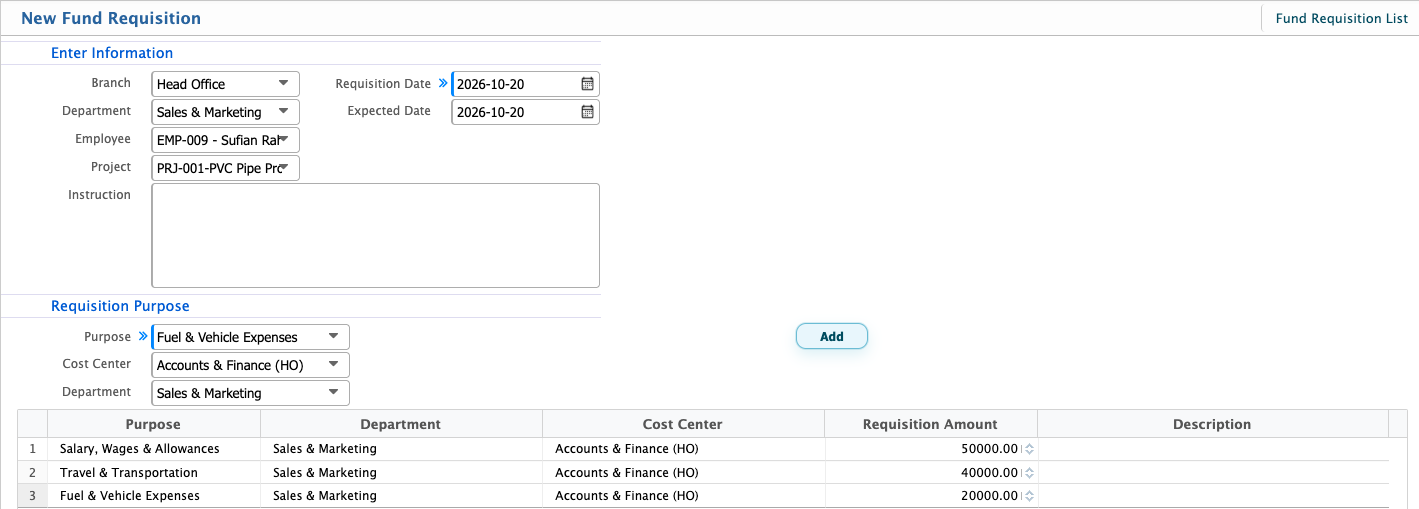The height and width of the screenshot is (509, 1419).
Task: Click the Requisition Amount column header
Action: [931, 424]
